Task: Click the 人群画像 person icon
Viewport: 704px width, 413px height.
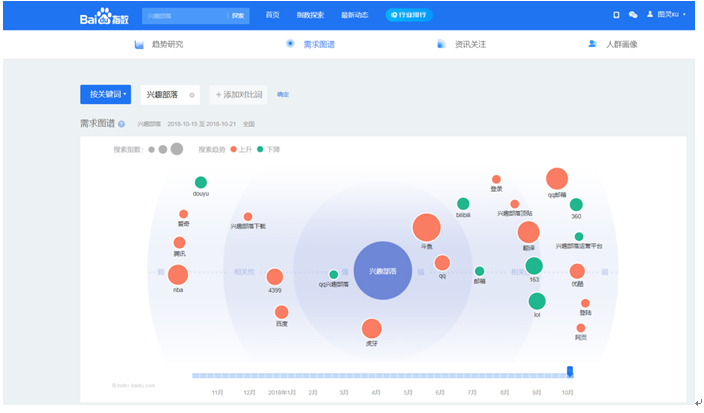Action: click(593, 44)
